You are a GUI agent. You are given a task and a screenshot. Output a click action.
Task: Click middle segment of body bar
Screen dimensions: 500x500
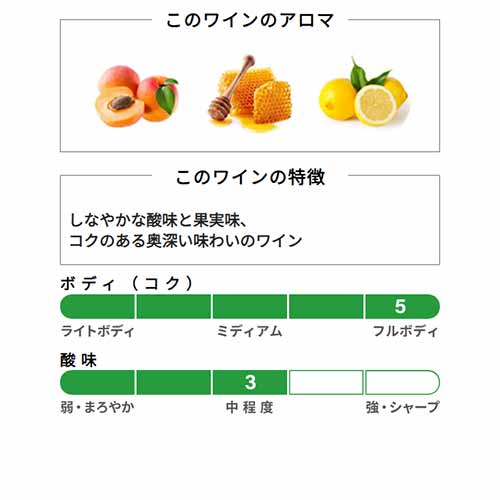(250, 306)
